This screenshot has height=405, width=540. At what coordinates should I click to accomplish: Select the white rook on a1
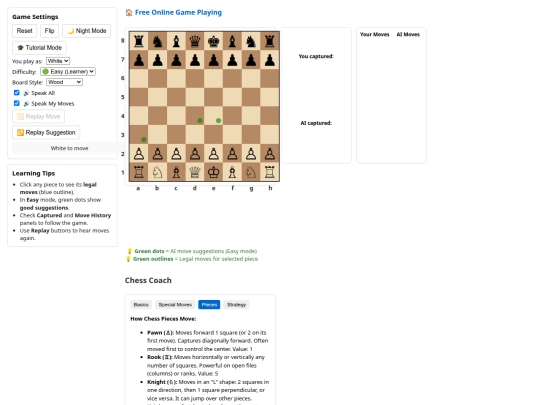coord(139,172)
